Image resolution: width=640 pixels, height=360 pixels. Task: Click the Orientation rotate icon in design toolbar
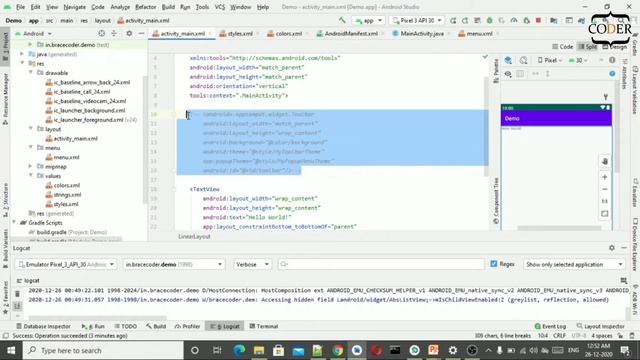523,60
